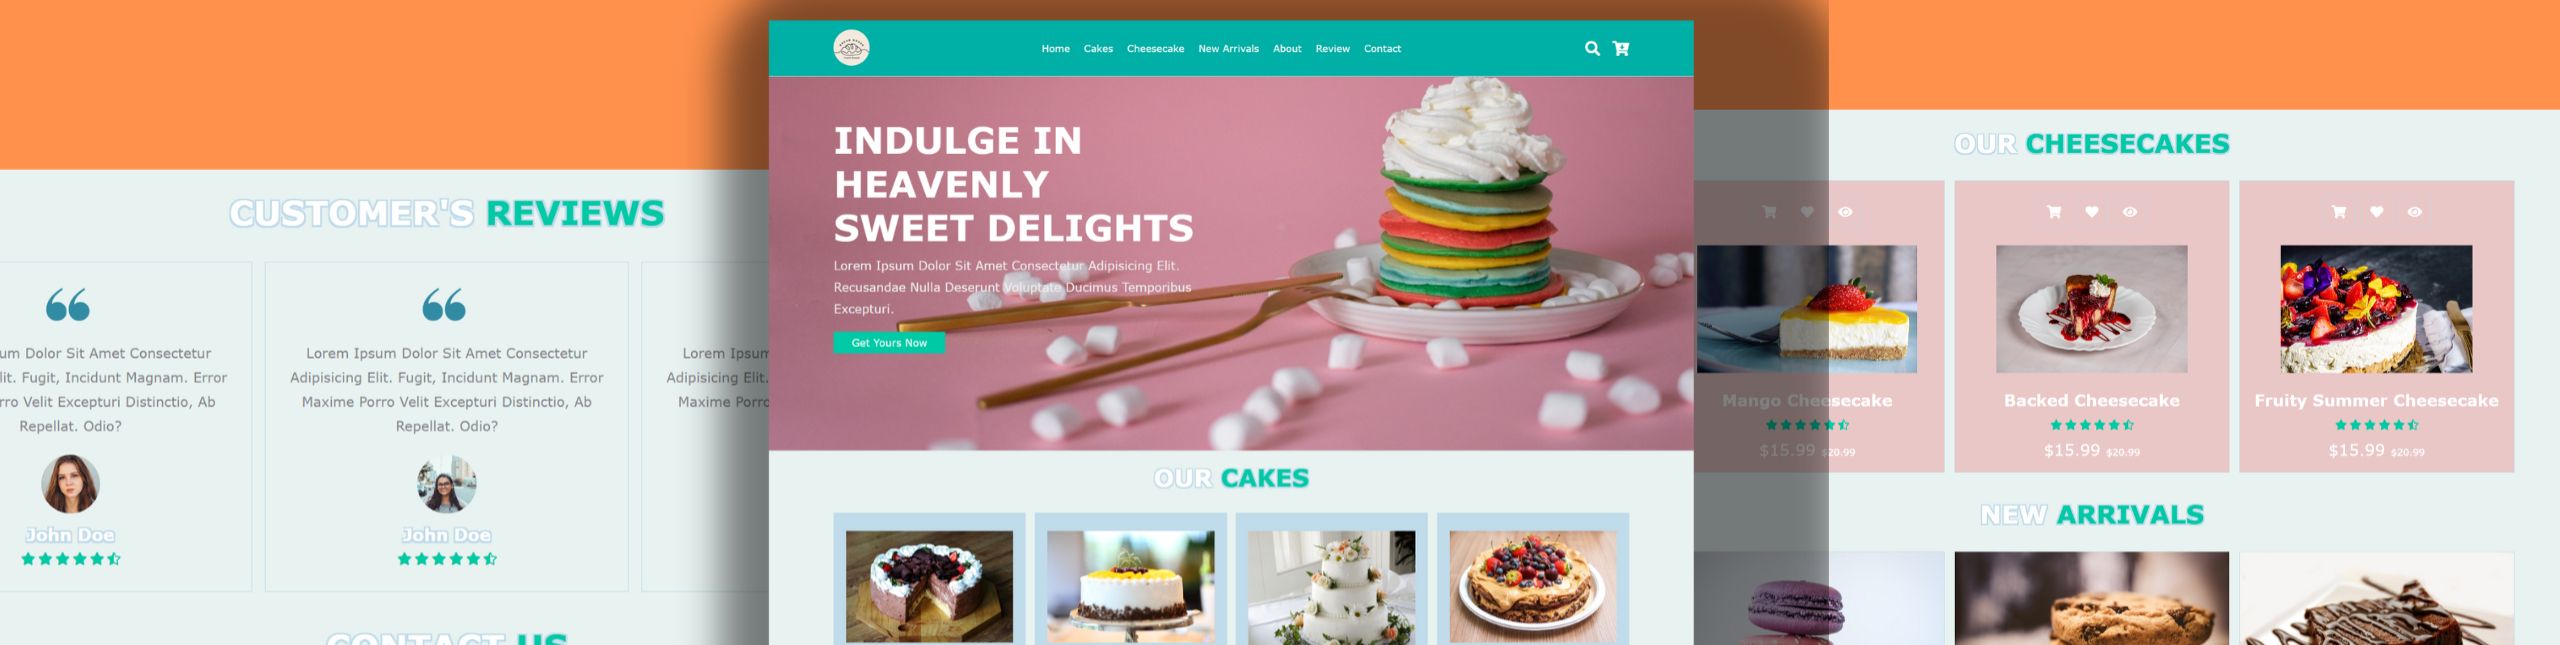Screen dimensions: 2560x645
Task: Click the round bakery logo in header
Action: pyautogui.click(x=851, y=48)
